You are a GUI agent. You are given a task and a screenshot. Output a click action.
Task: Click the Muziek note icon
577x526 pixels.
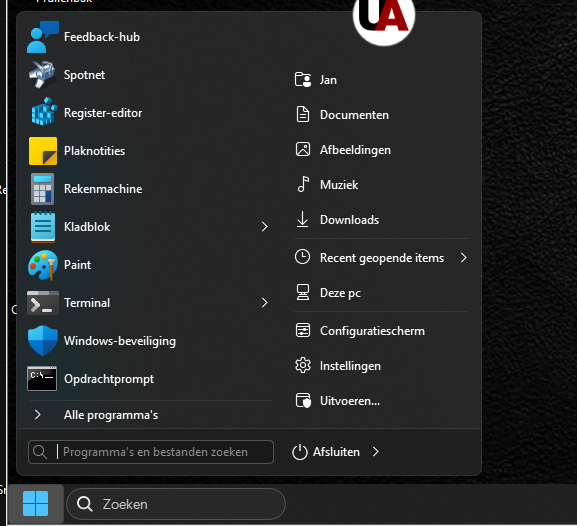303,184
